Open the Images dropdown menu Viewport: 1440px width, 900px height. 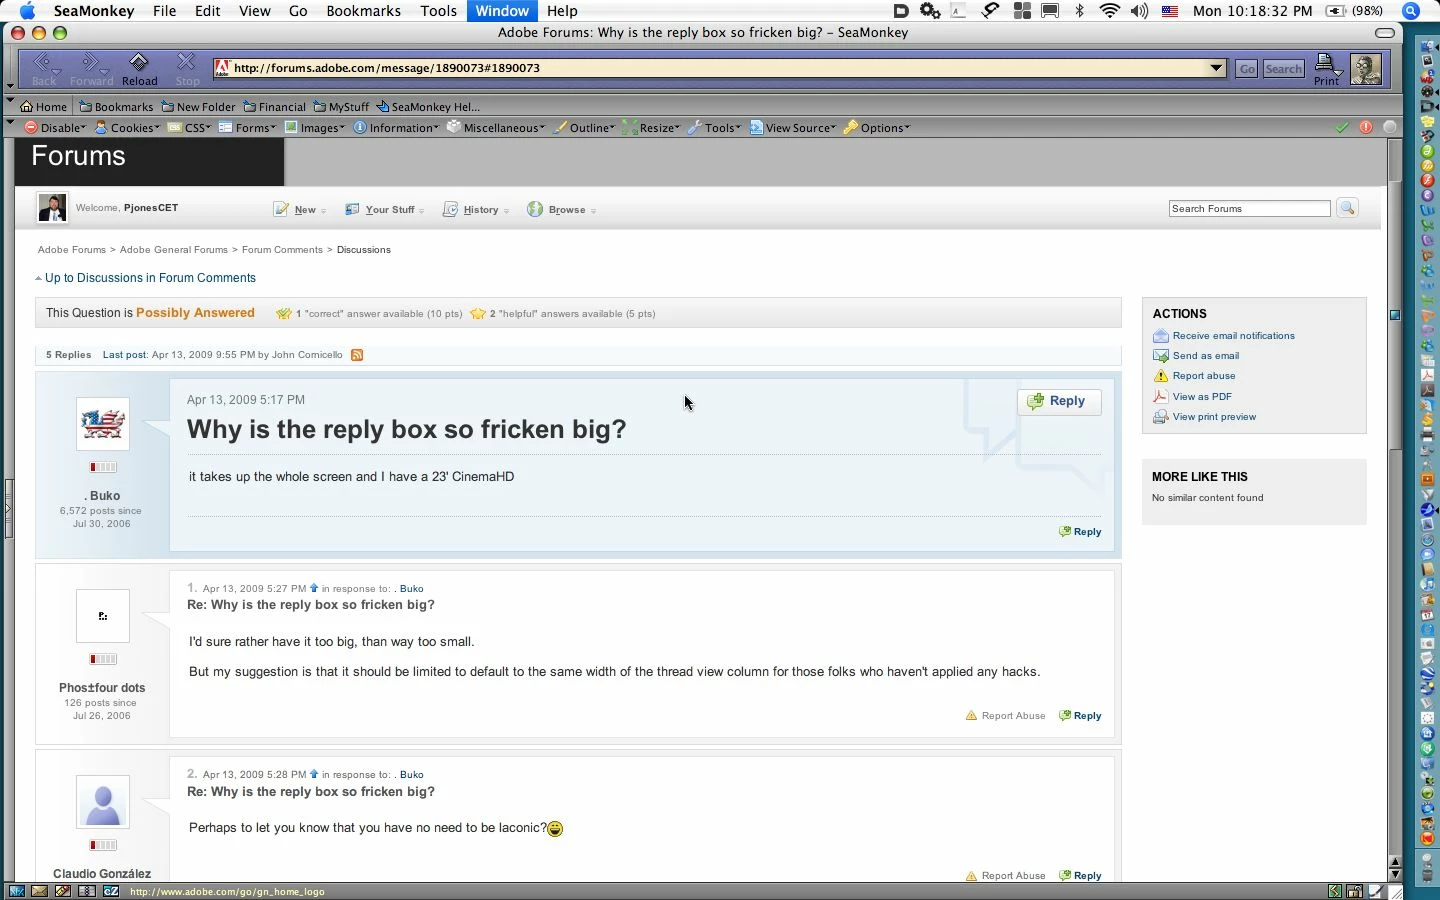[315, 128]
